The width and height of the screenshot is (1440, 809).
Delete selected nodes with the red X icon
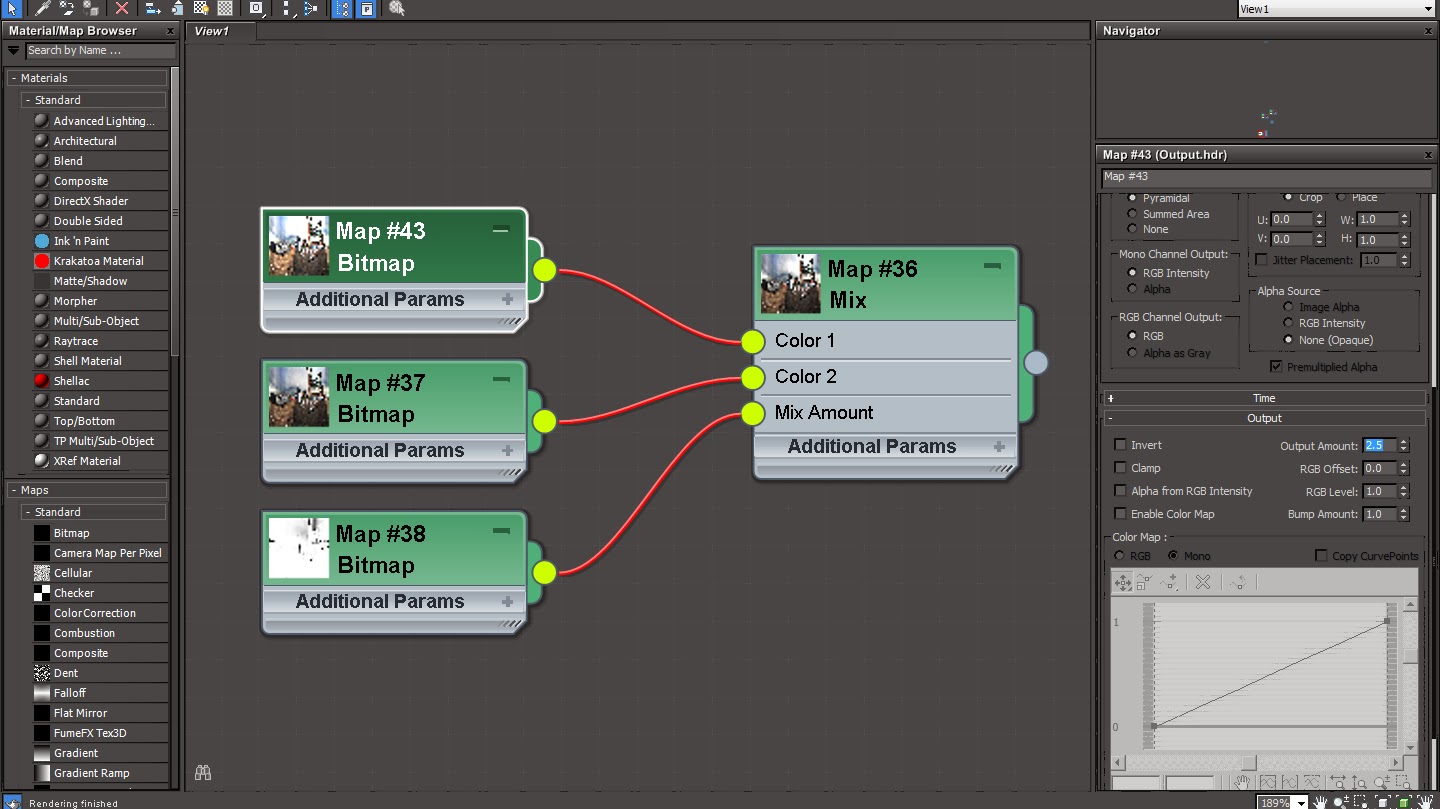[122, 8]
